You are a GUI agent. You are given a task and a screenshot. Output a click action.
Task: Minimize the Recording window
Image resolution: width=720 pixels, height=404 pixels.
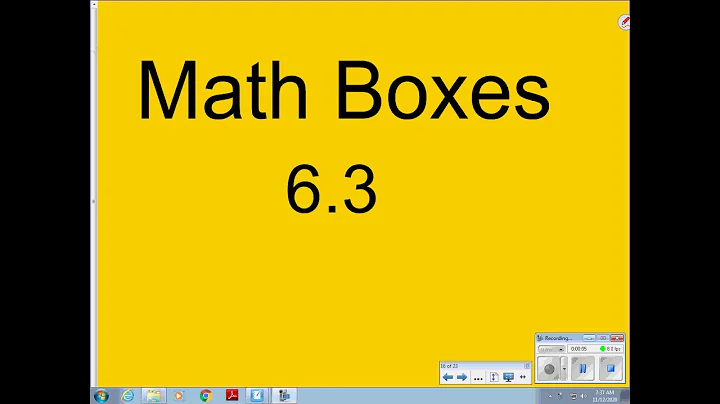click(589, 338)
